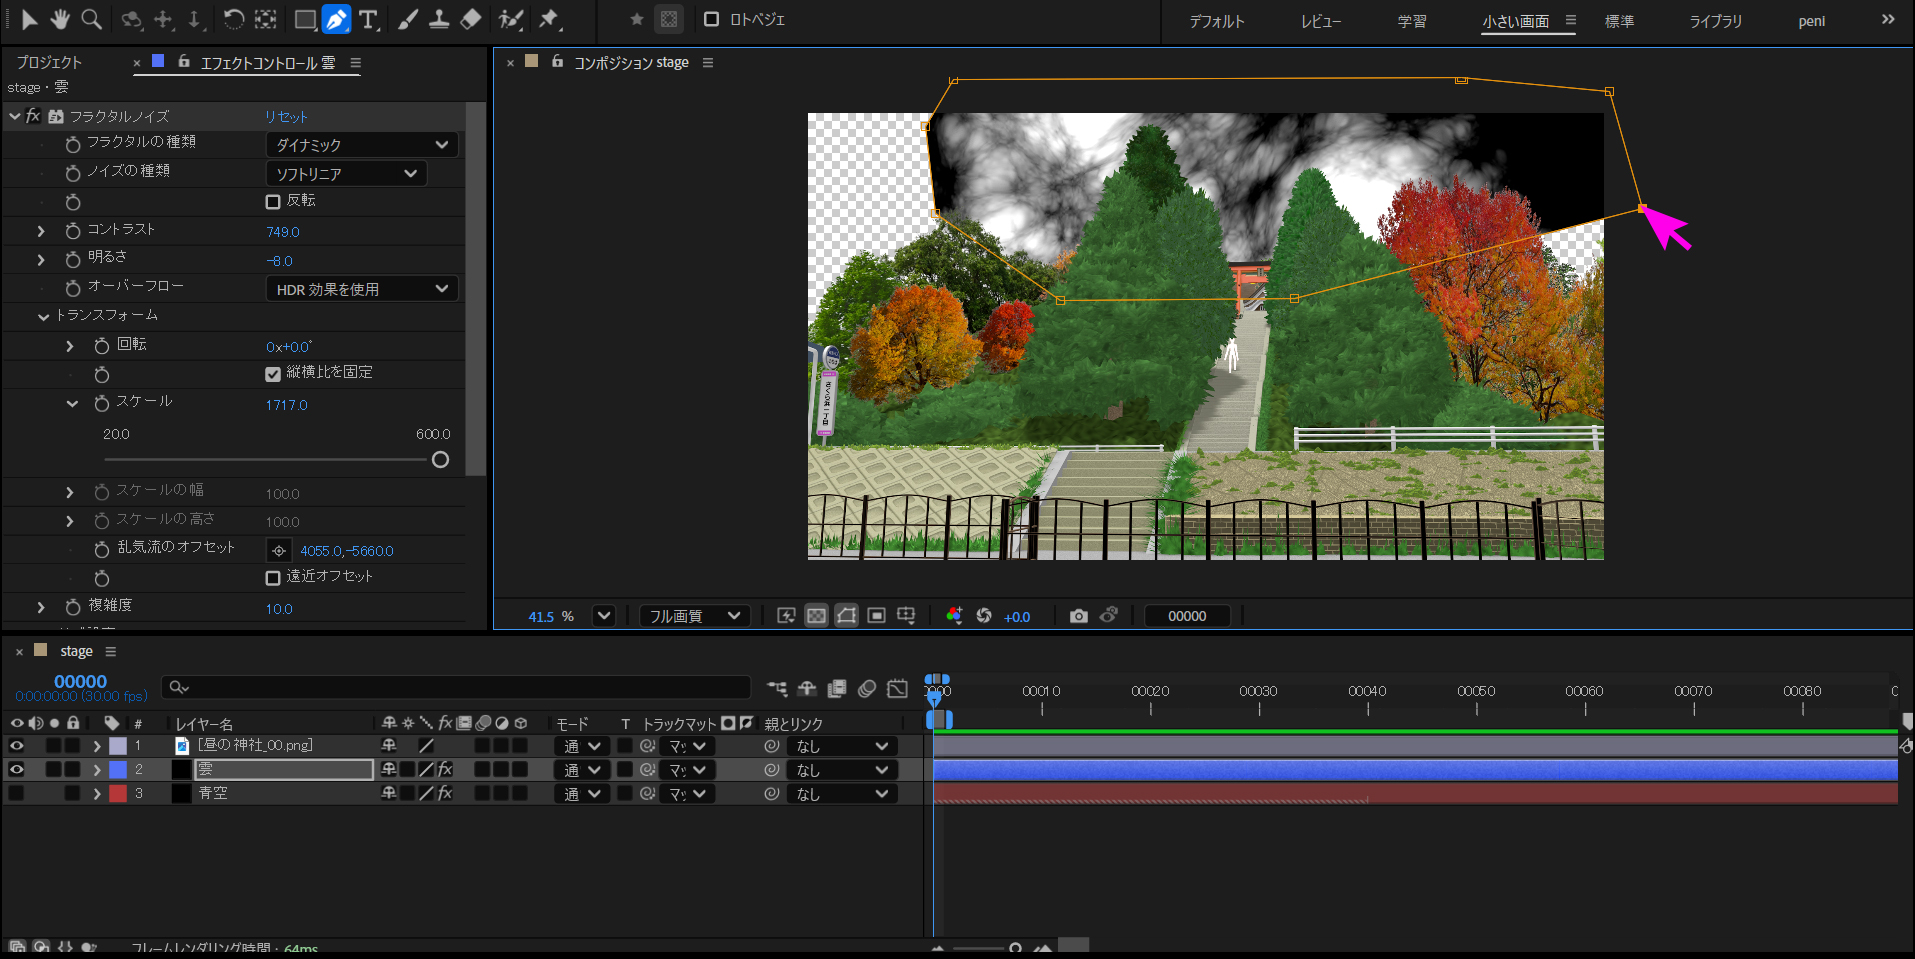
Task: Click リセット for the Fractal Noise effect
Action: coord(286,117)
